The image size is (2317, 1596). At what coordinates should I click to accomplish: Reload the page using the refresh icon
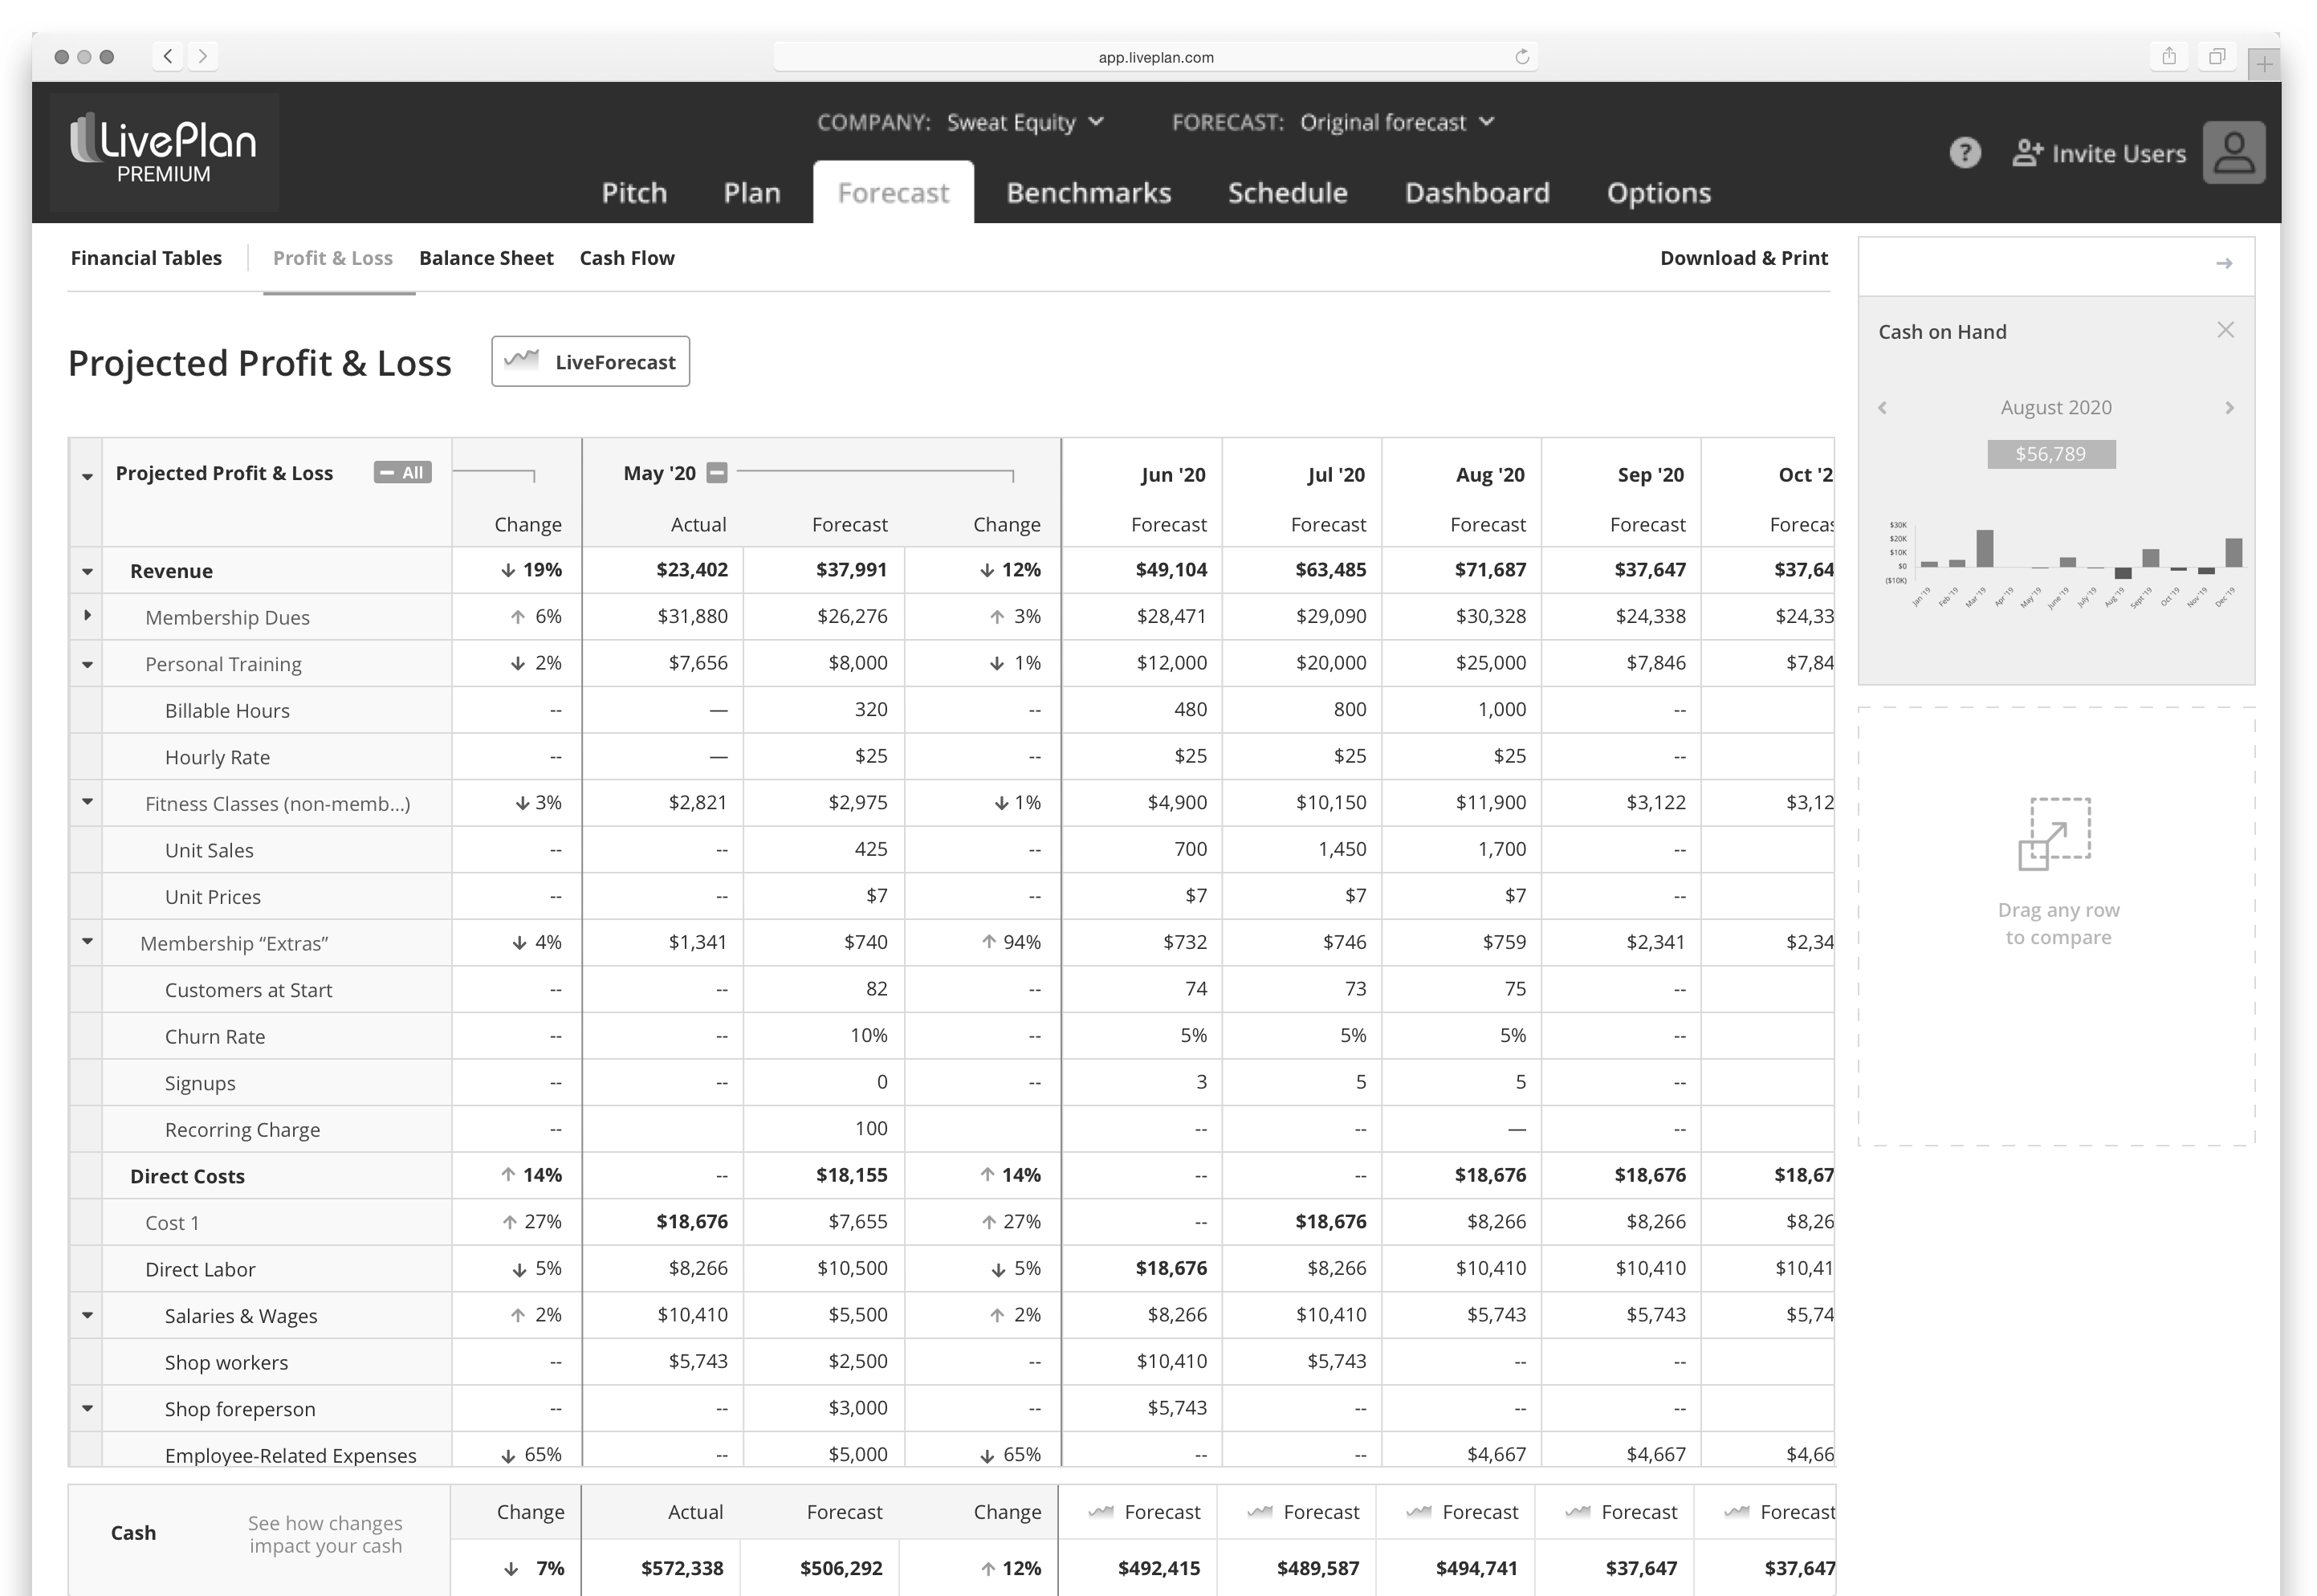(1521, 57)
